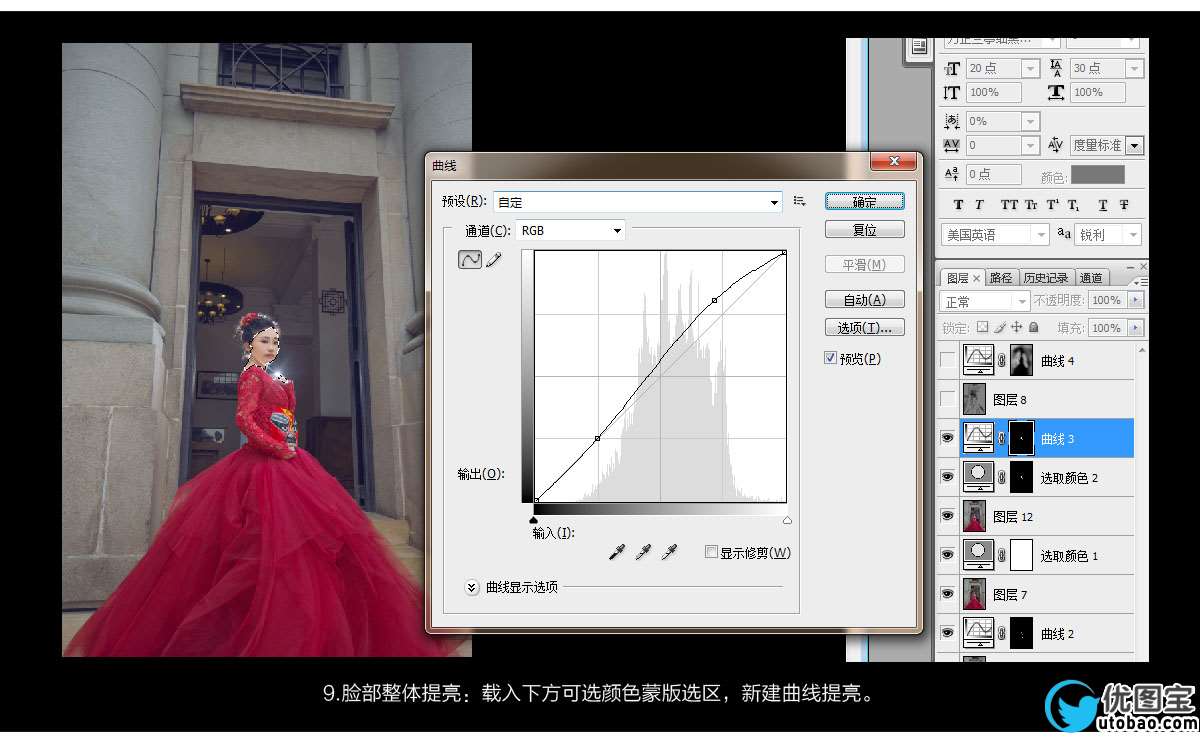Click mask link icon on 曲线 3 layer
The width and height of the screenshot is (1200, 737).
pyautogui.click(x=1001, y=438)
